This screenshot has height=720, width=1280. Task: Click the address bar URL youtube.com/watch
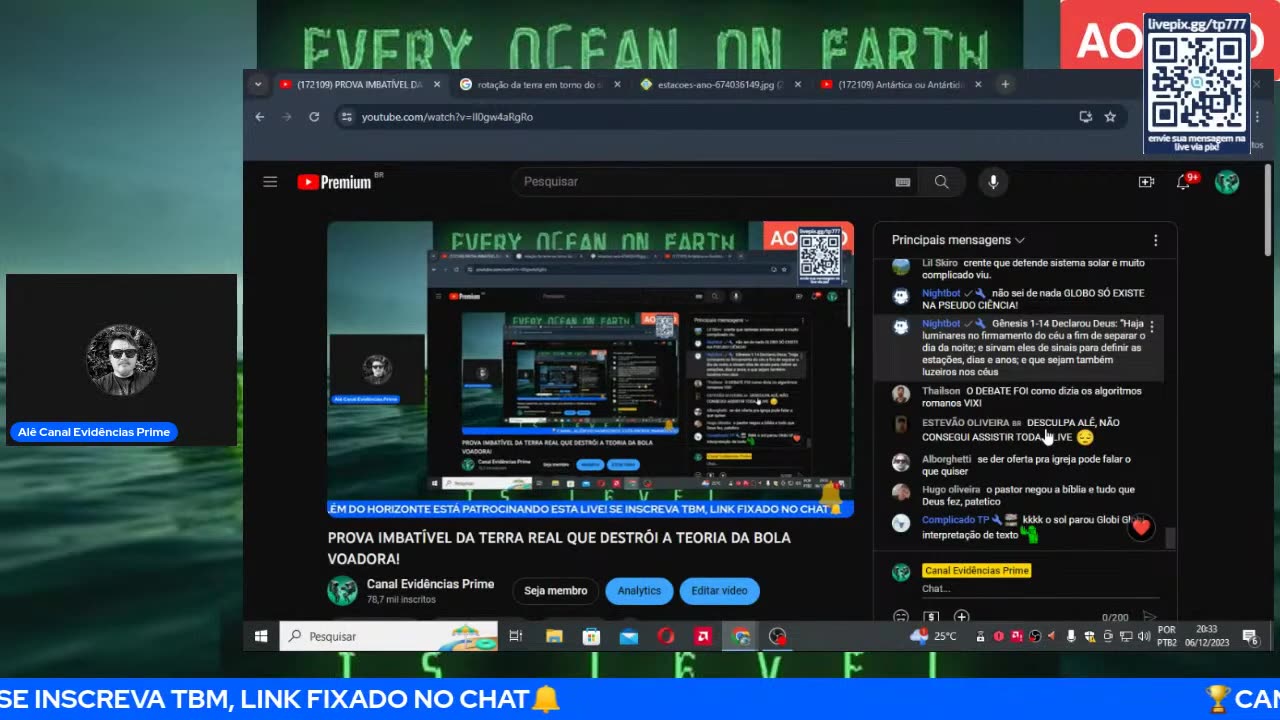(446, 117)
